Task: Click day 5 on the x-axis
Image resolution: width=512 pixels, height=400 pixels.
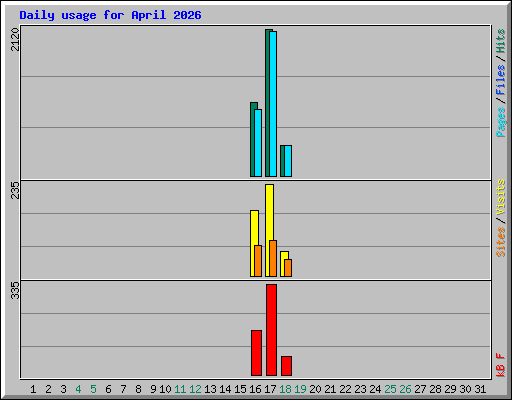Action: click(x=93, y=389)
